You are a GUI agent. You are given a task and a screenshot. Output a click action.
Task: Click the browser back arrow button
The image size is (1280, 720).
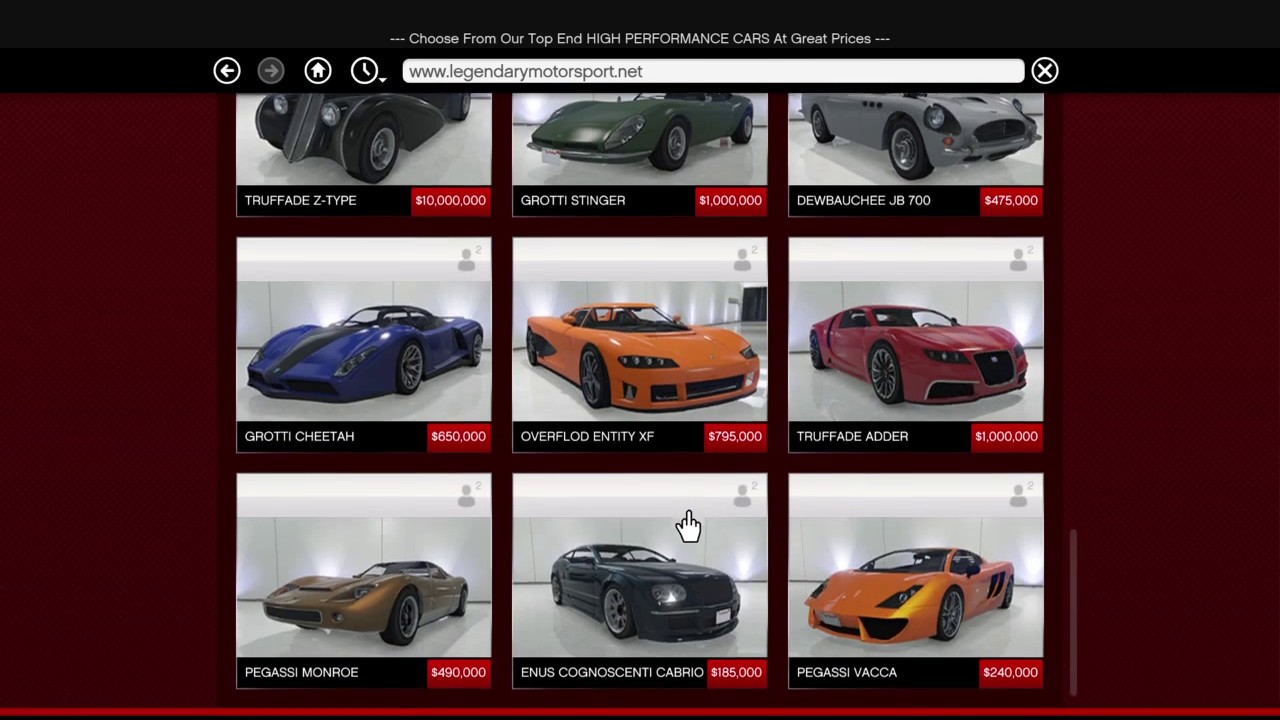(227, 70)
